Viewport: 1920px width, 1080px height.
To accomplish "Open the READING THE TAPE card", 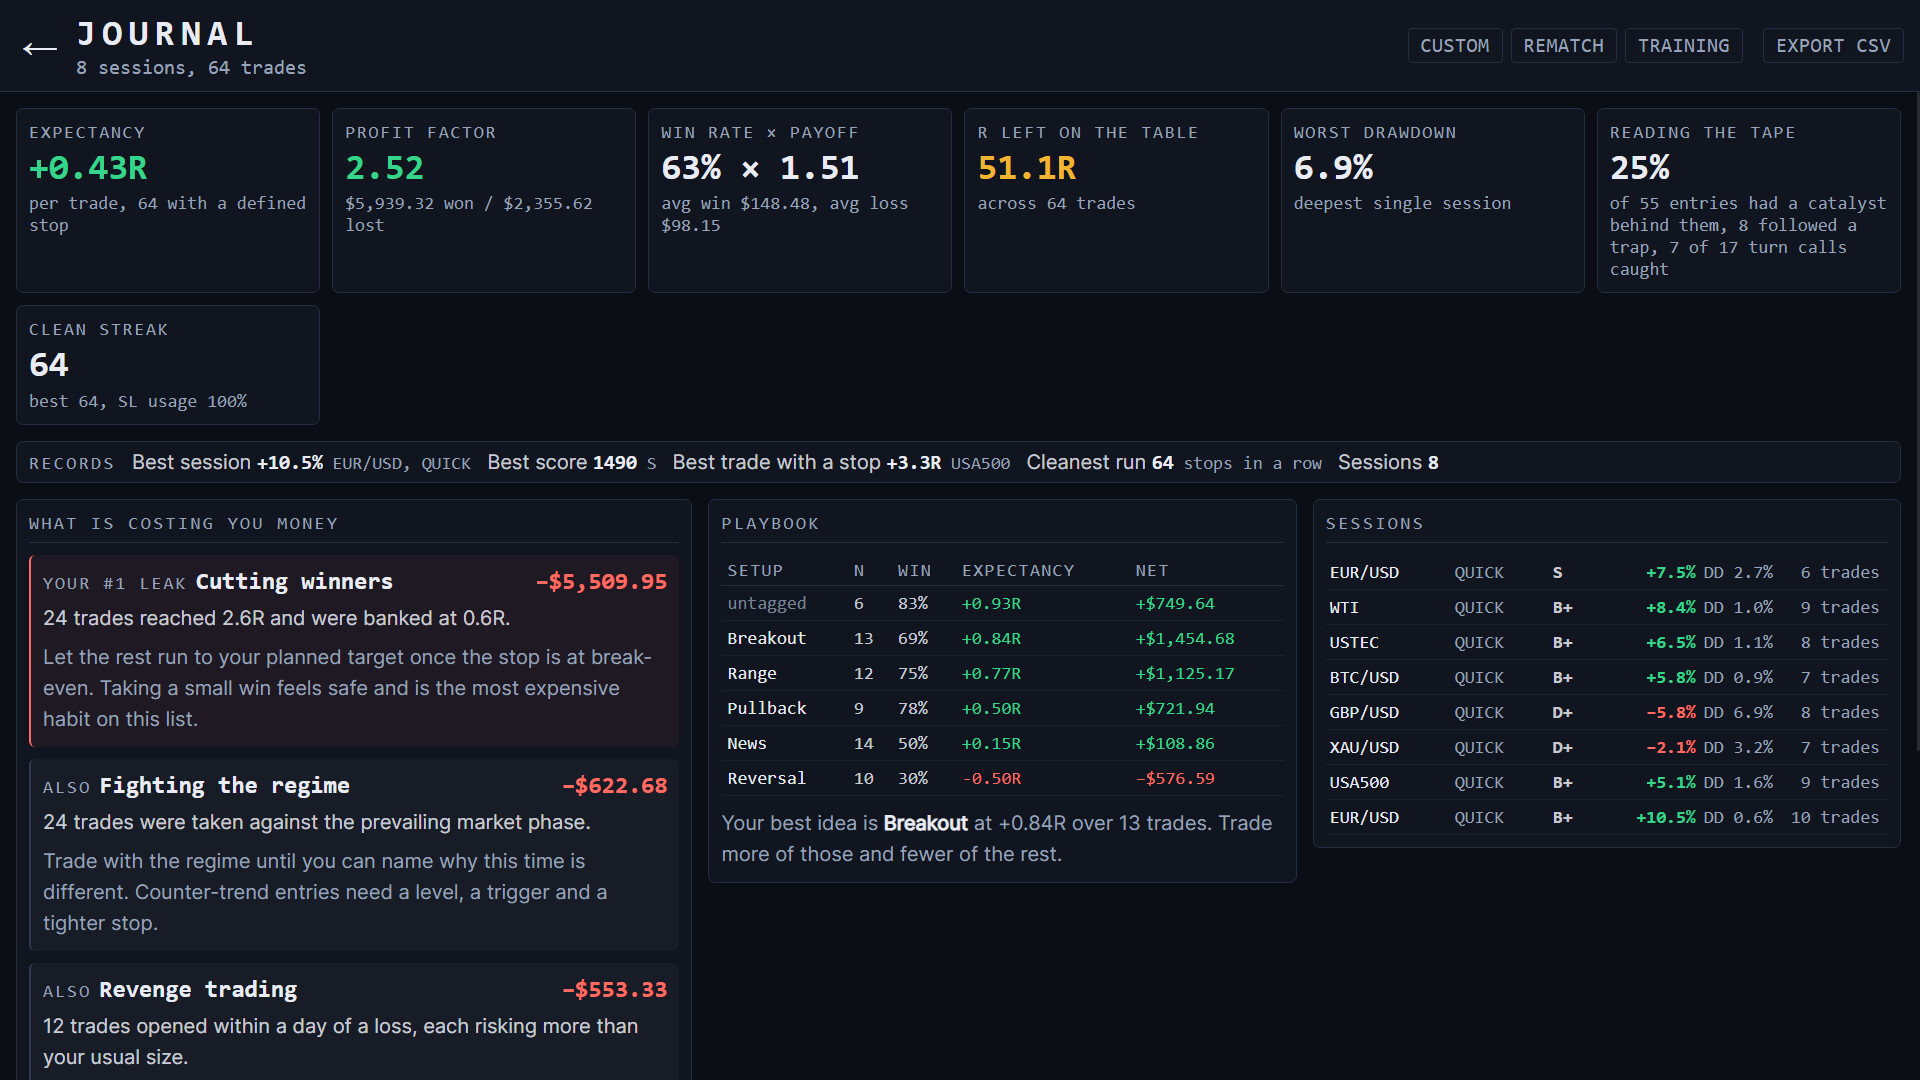I will [1748, 200].
